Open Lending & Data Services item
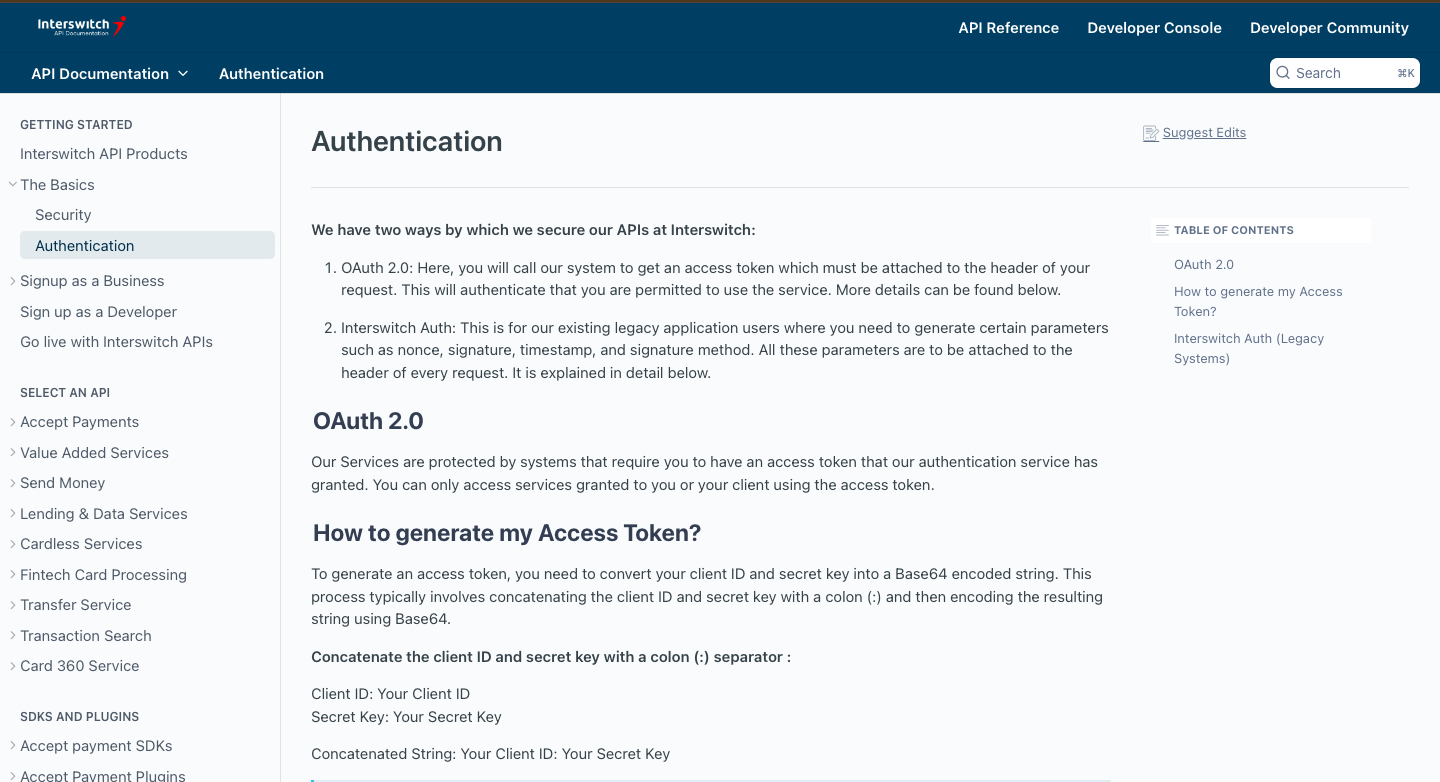The height and width of the screenshot is (782, 1440). point(104,514)
